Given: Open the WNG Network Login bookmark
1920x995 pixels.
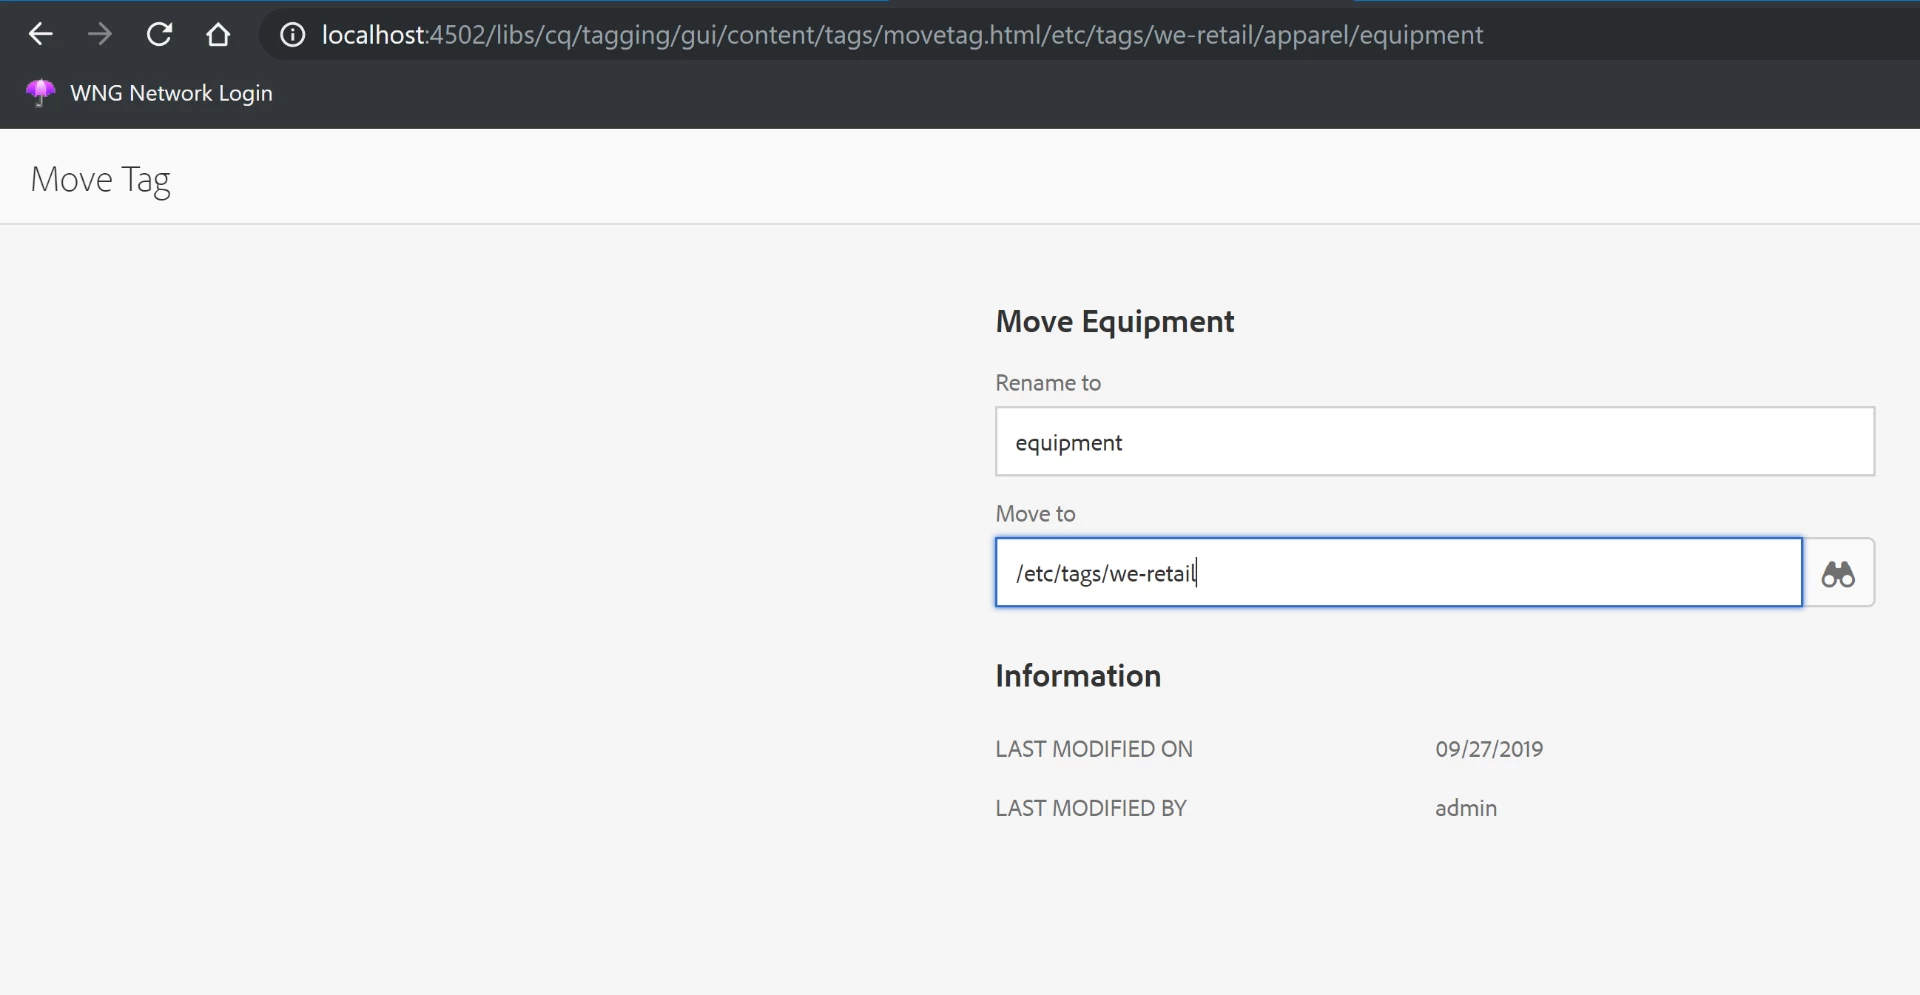Looking at the screenshot, I should pos(171,93).
